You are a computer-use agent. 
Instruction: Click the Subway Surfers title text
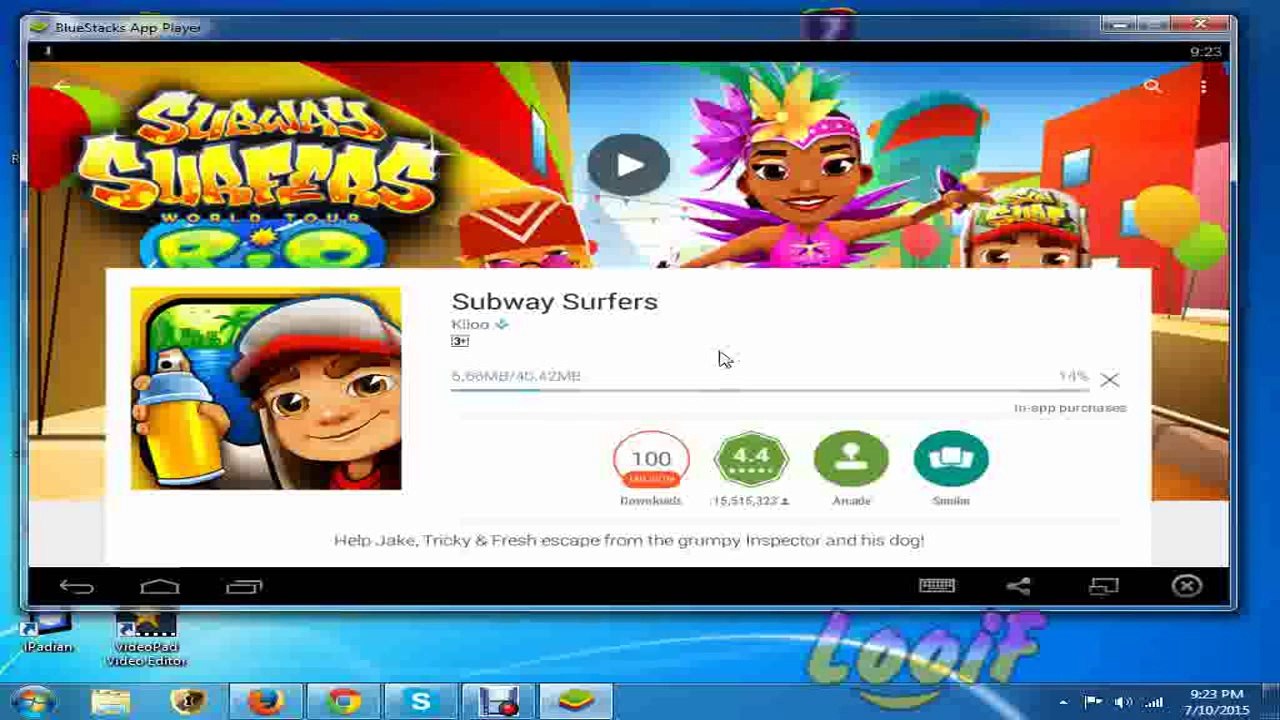[x=554, y=302]
